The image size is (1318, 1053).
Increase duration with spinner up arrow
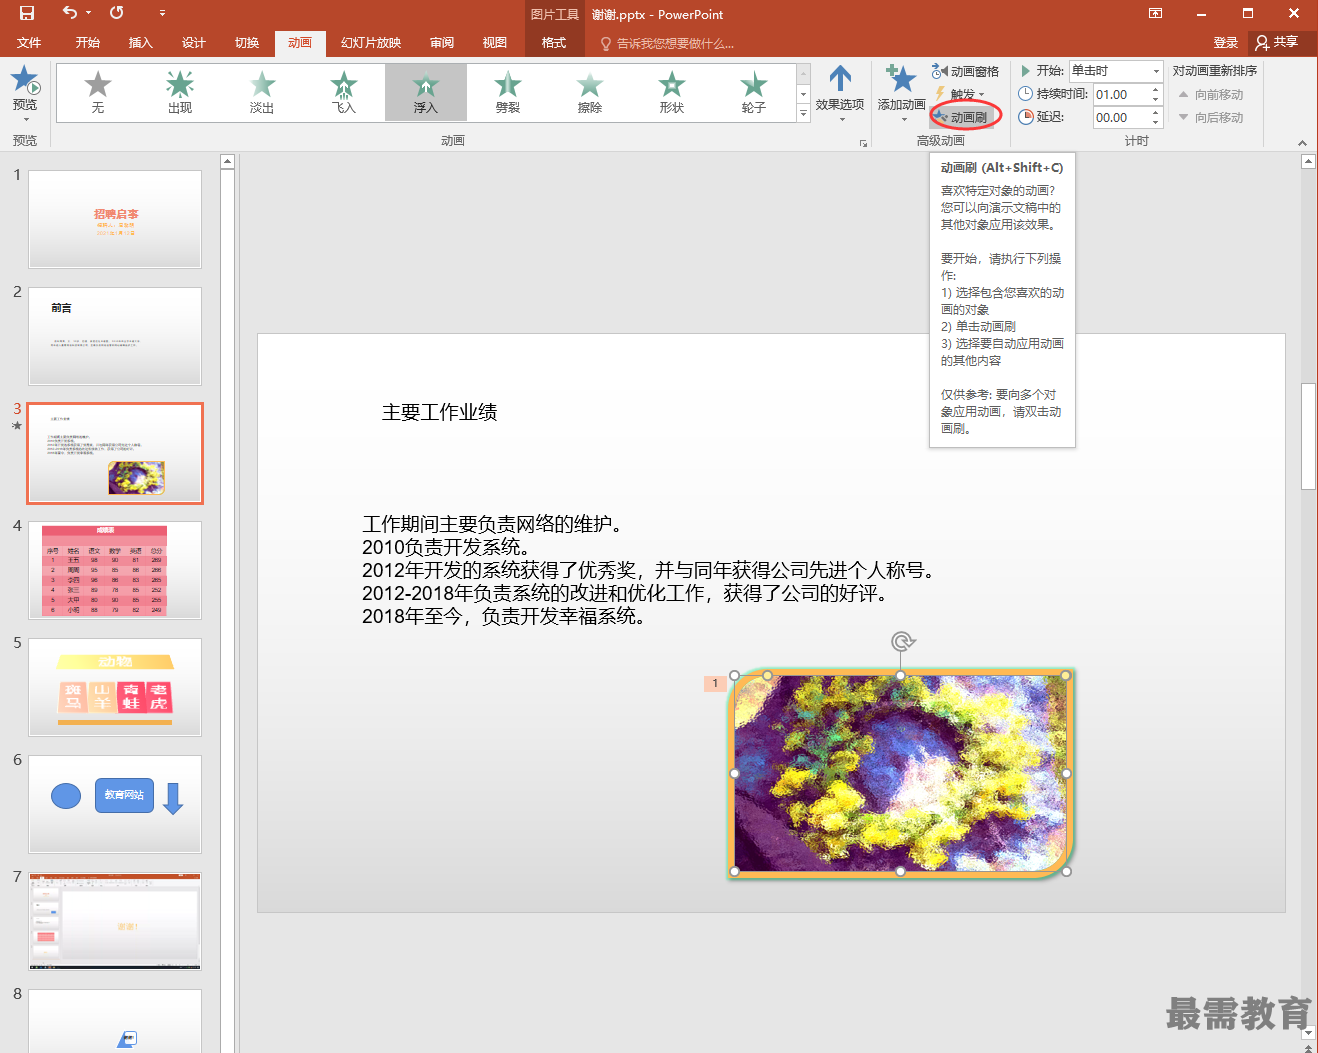[1156, 89]
